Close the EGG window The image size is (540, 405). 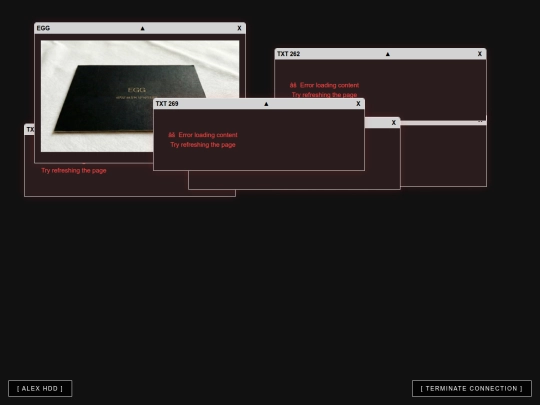pyautogui.click(x=239, y=28)
